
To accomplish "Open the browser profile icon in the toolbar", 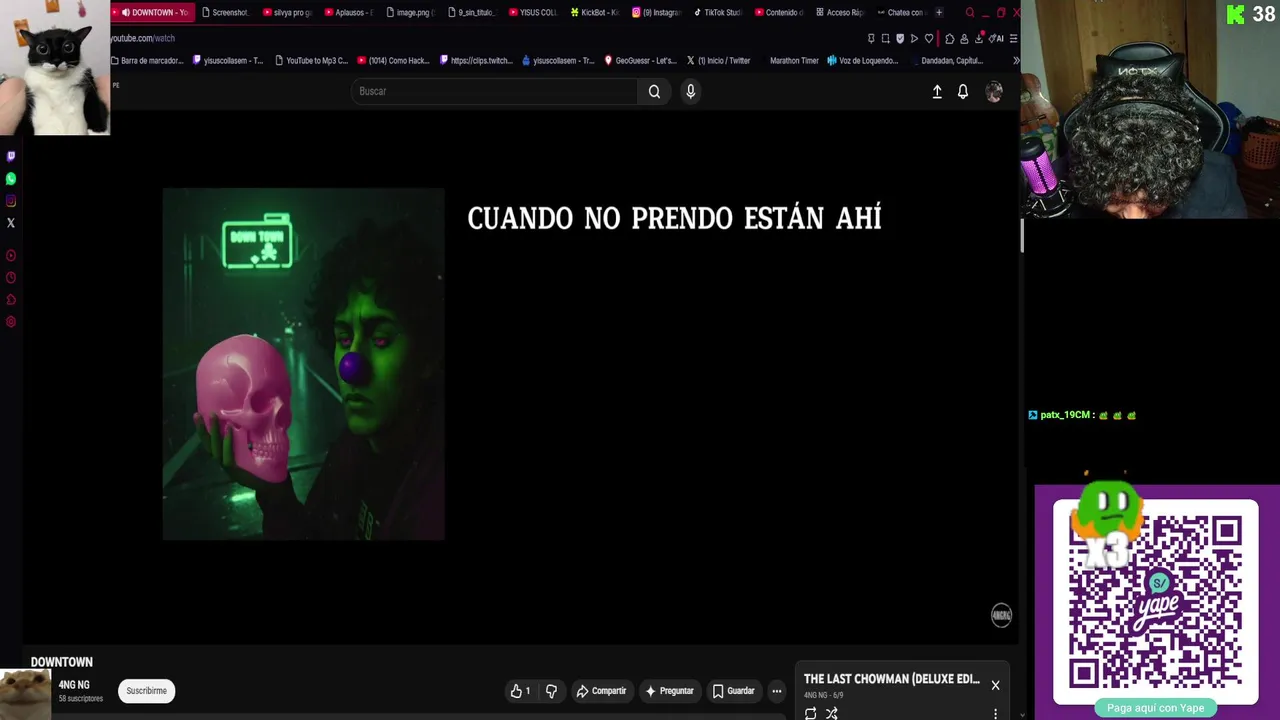I will pyautogui.click(x=964, y=38).
